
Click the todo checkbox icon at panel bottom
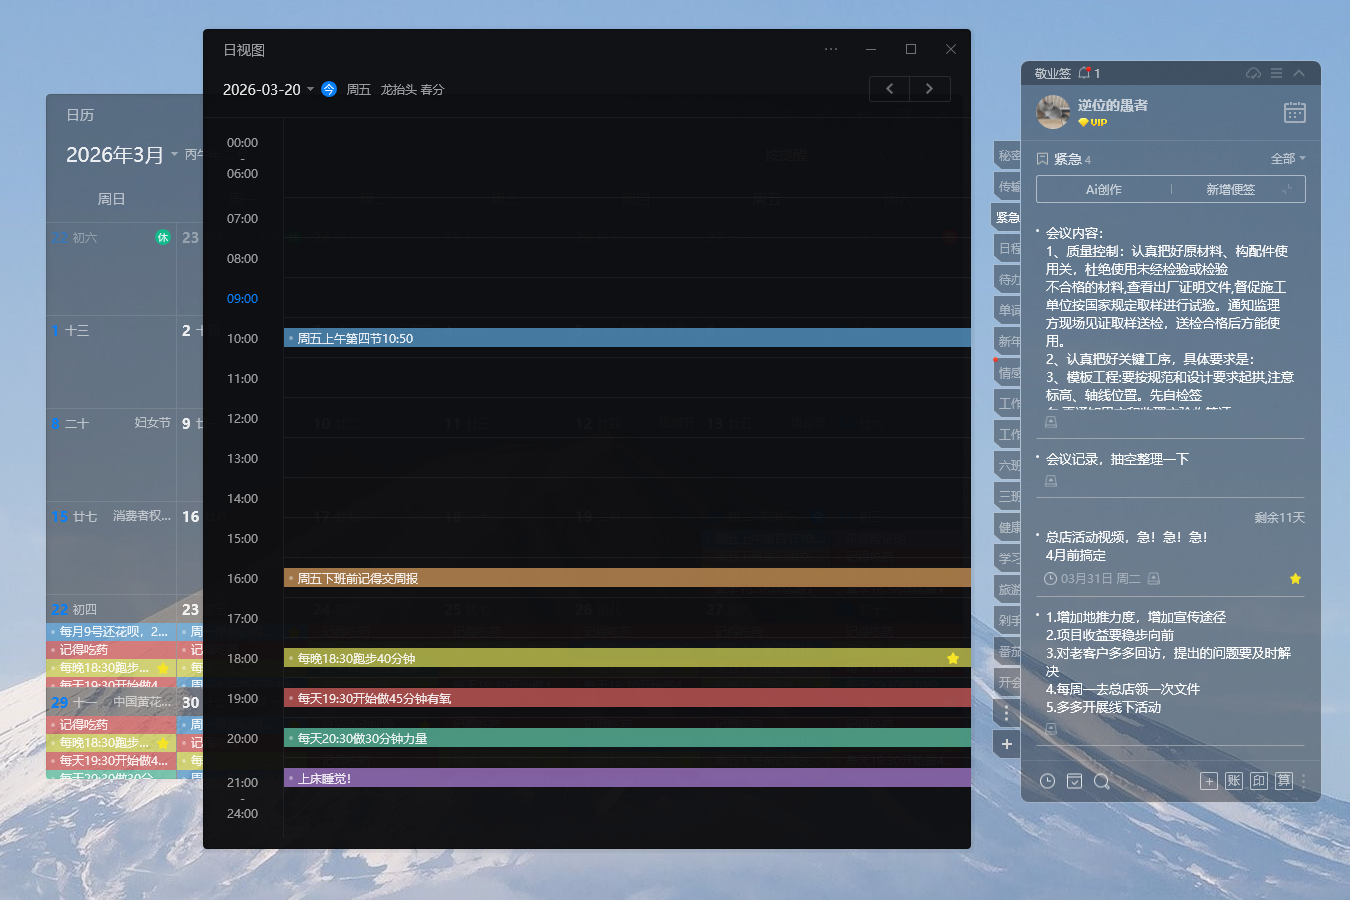click(1074, 781)
